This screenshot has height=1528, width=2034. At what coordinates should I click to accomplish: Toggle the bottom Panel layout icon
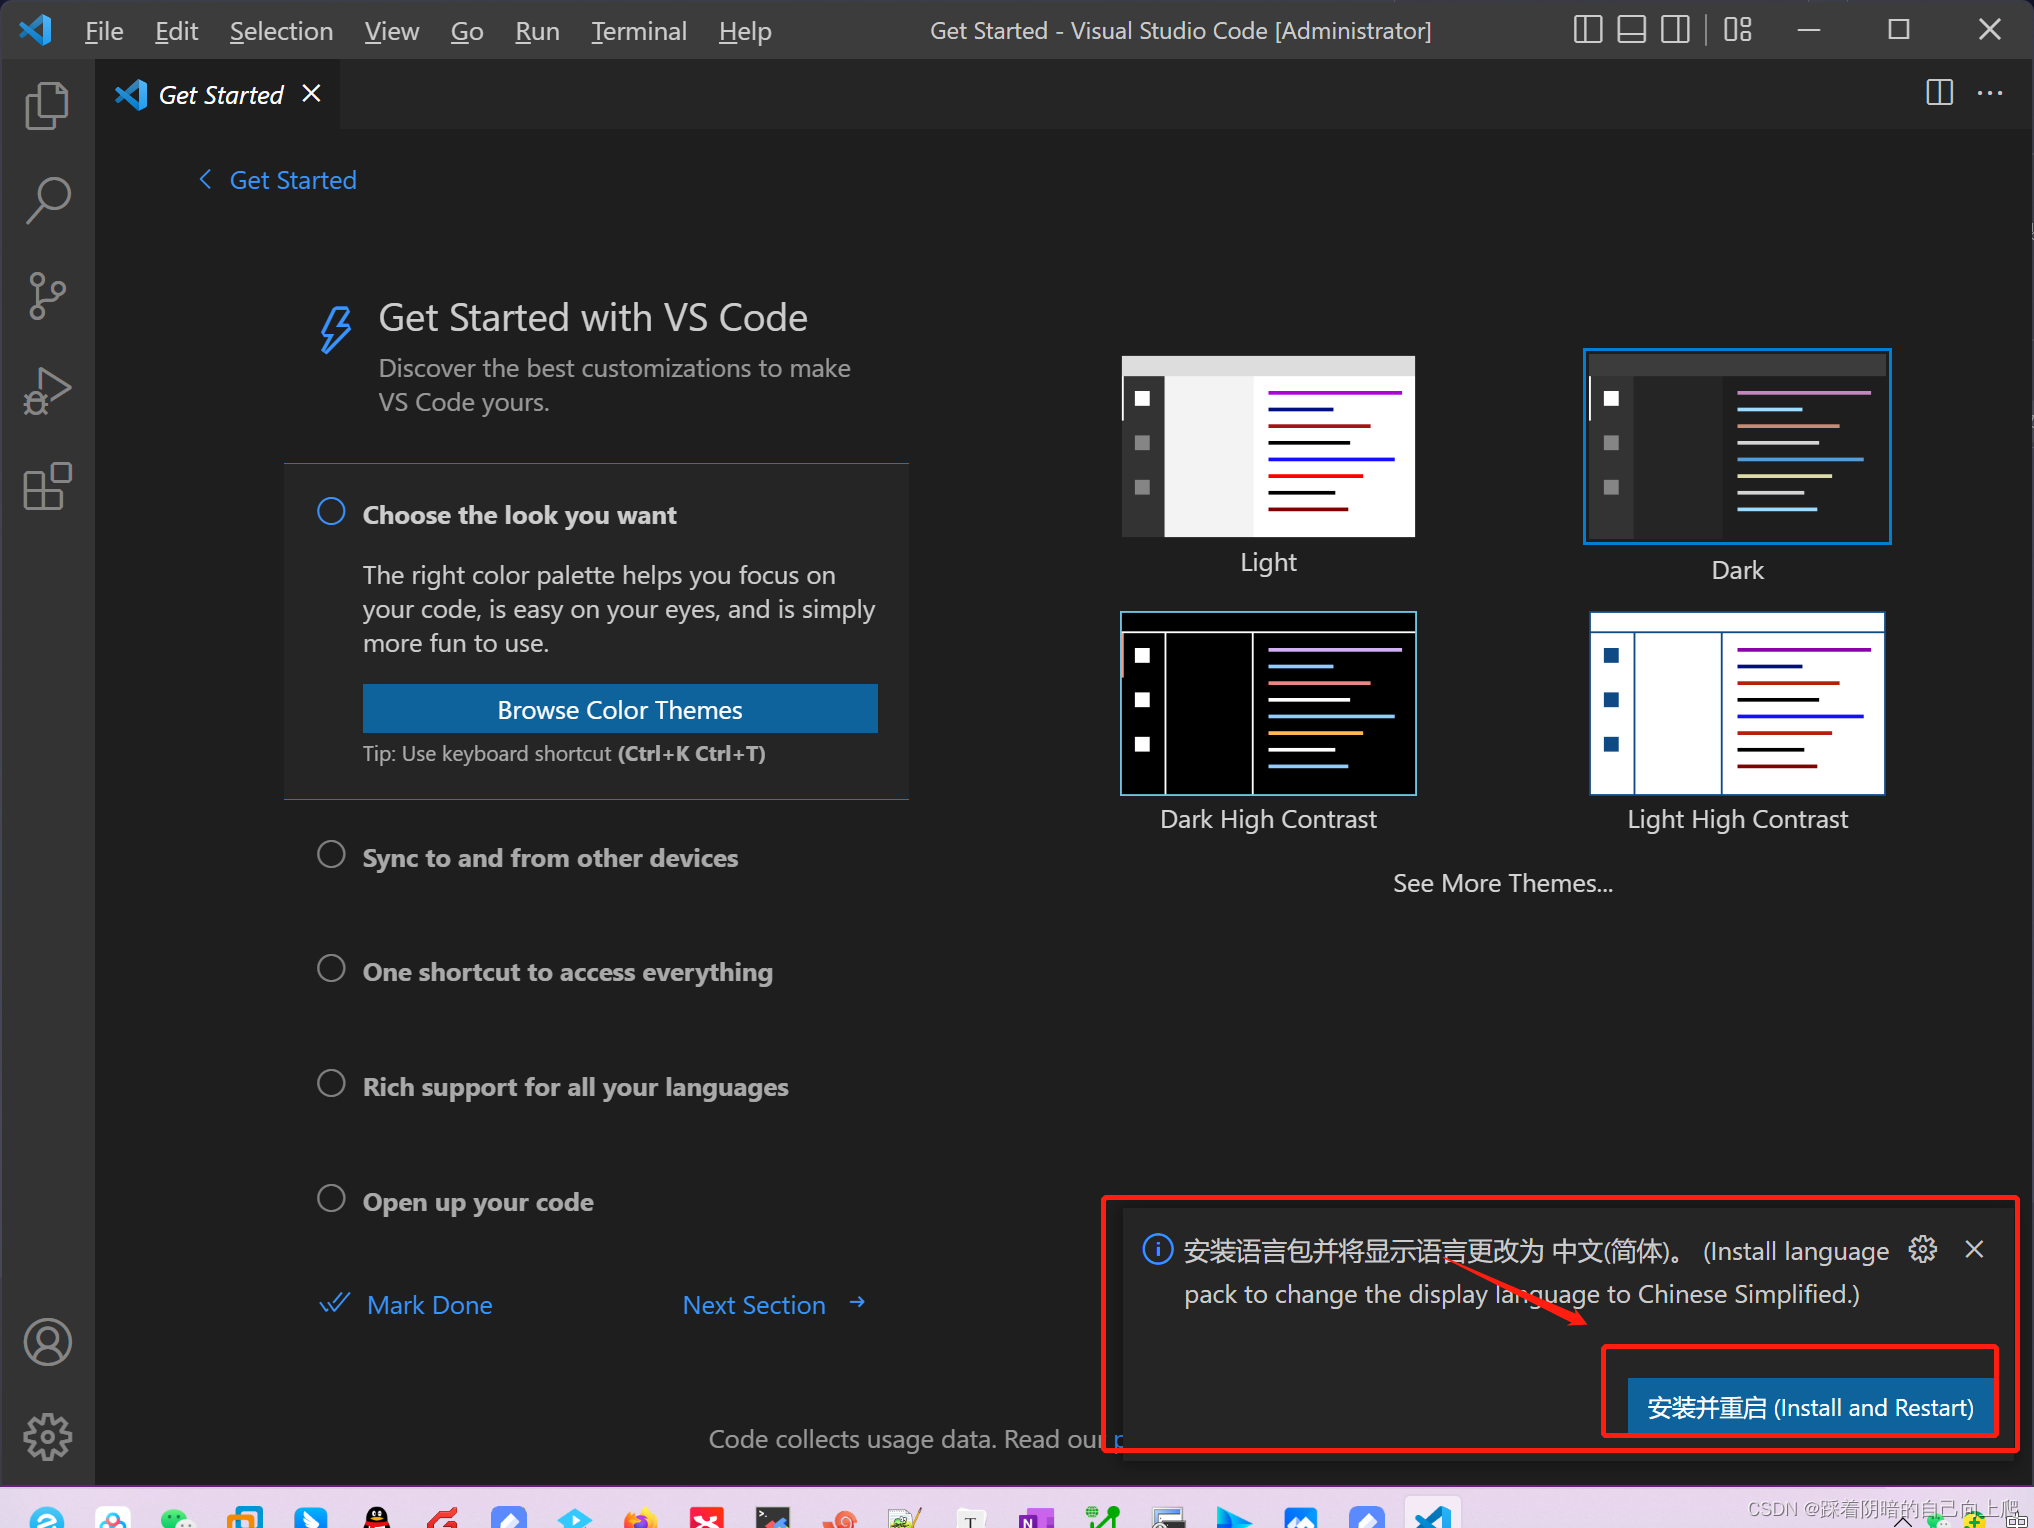(1631, 30)
